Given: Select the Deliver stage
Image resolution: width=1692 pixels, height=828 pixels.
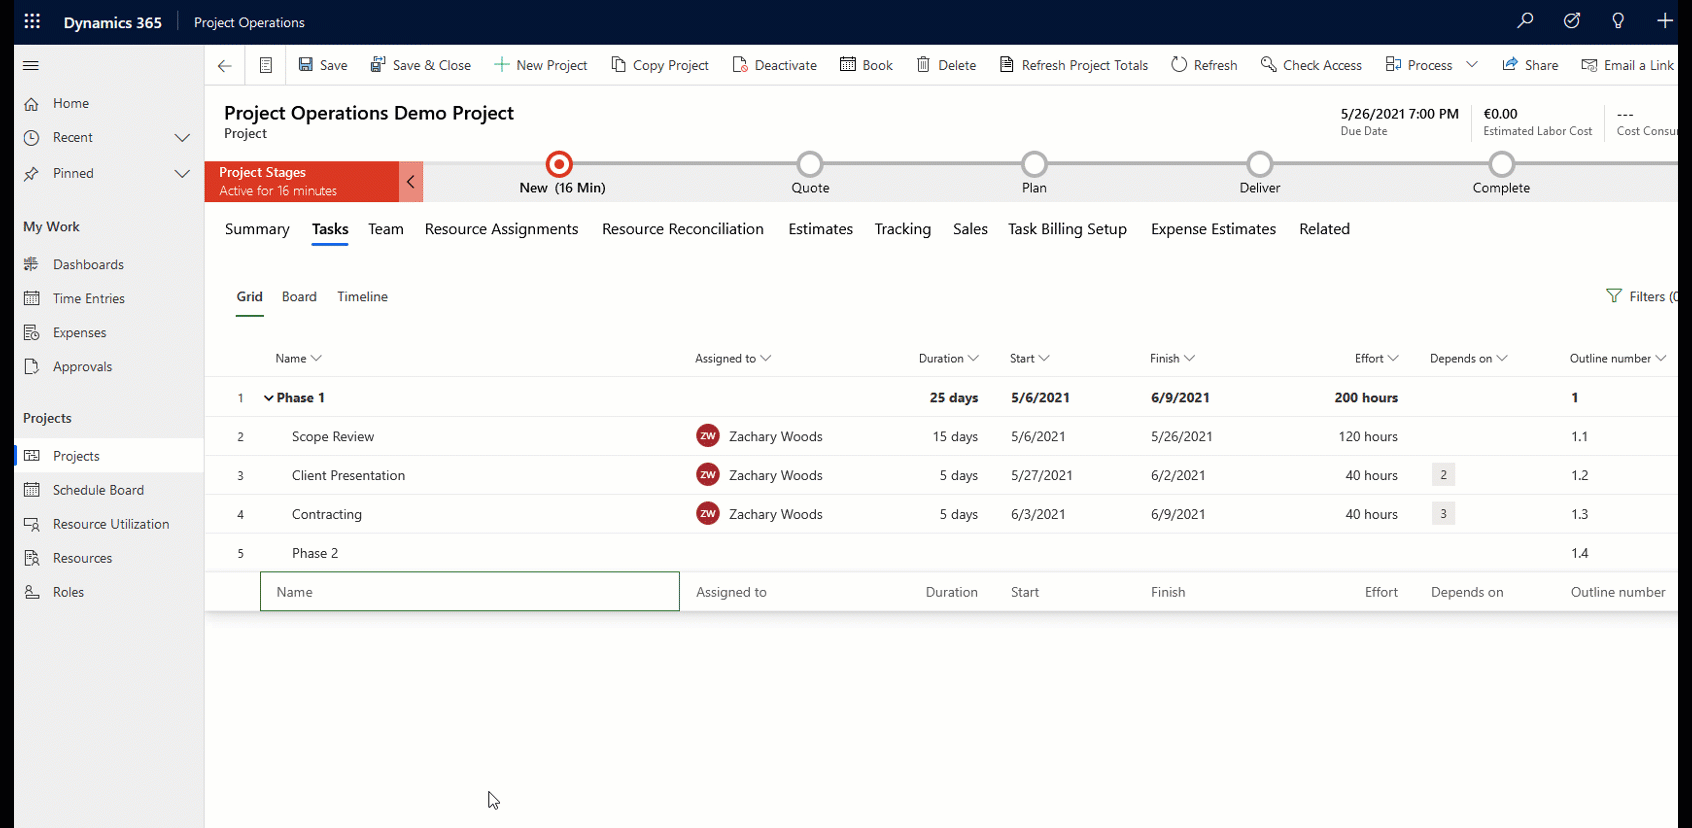Looking at the screenshot, I should coord(1260,164).
